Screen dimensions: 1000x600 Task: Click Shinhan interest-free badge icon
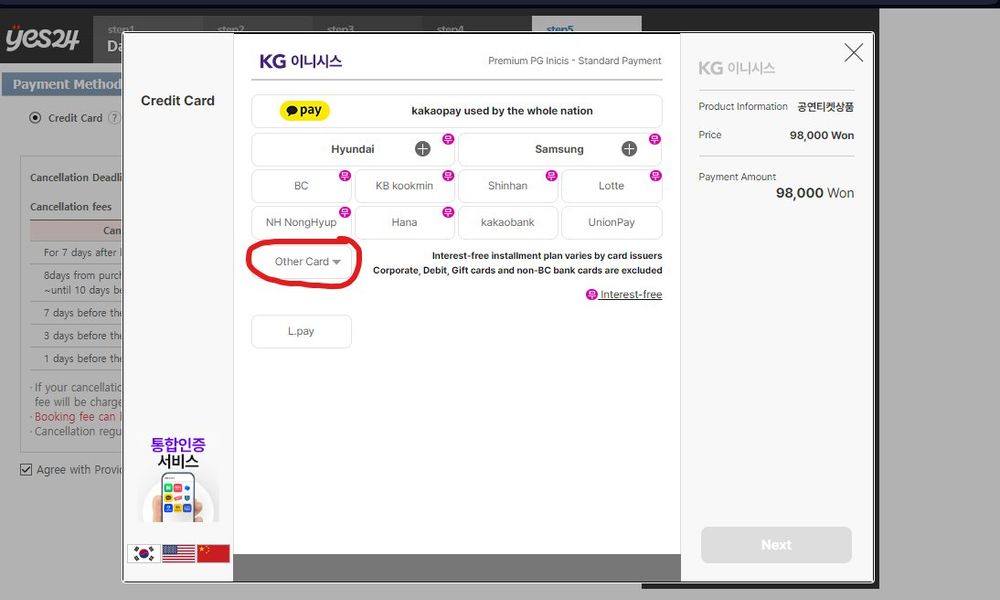(552, 175)
